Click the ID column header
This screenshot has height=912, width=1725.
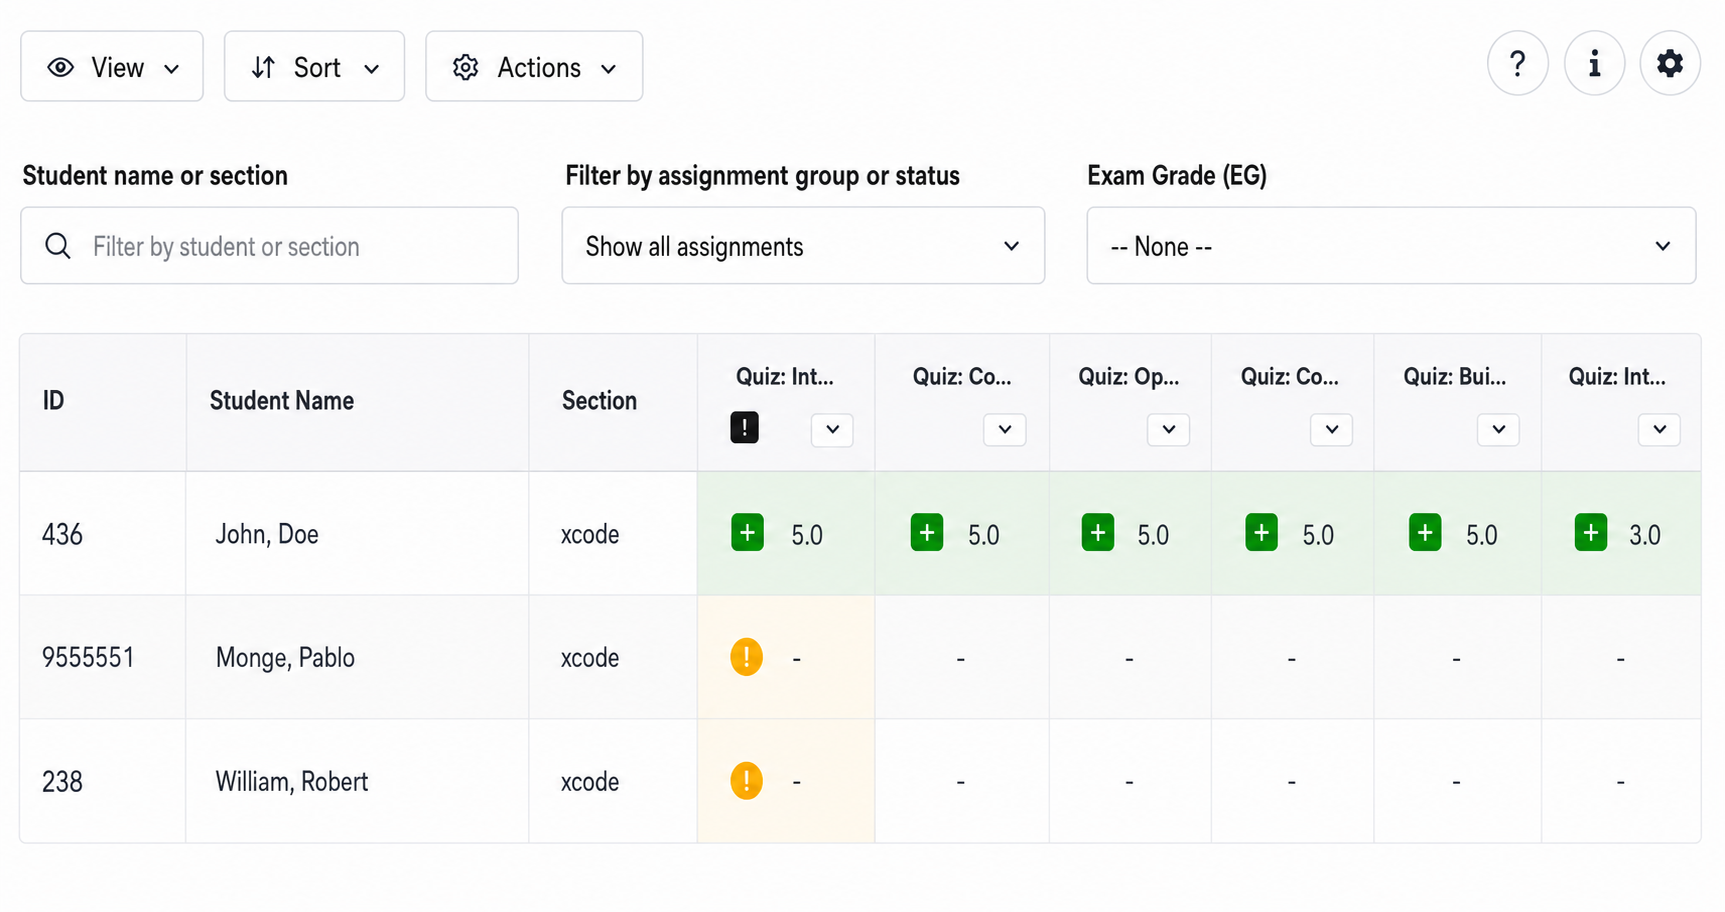(53, 401)
